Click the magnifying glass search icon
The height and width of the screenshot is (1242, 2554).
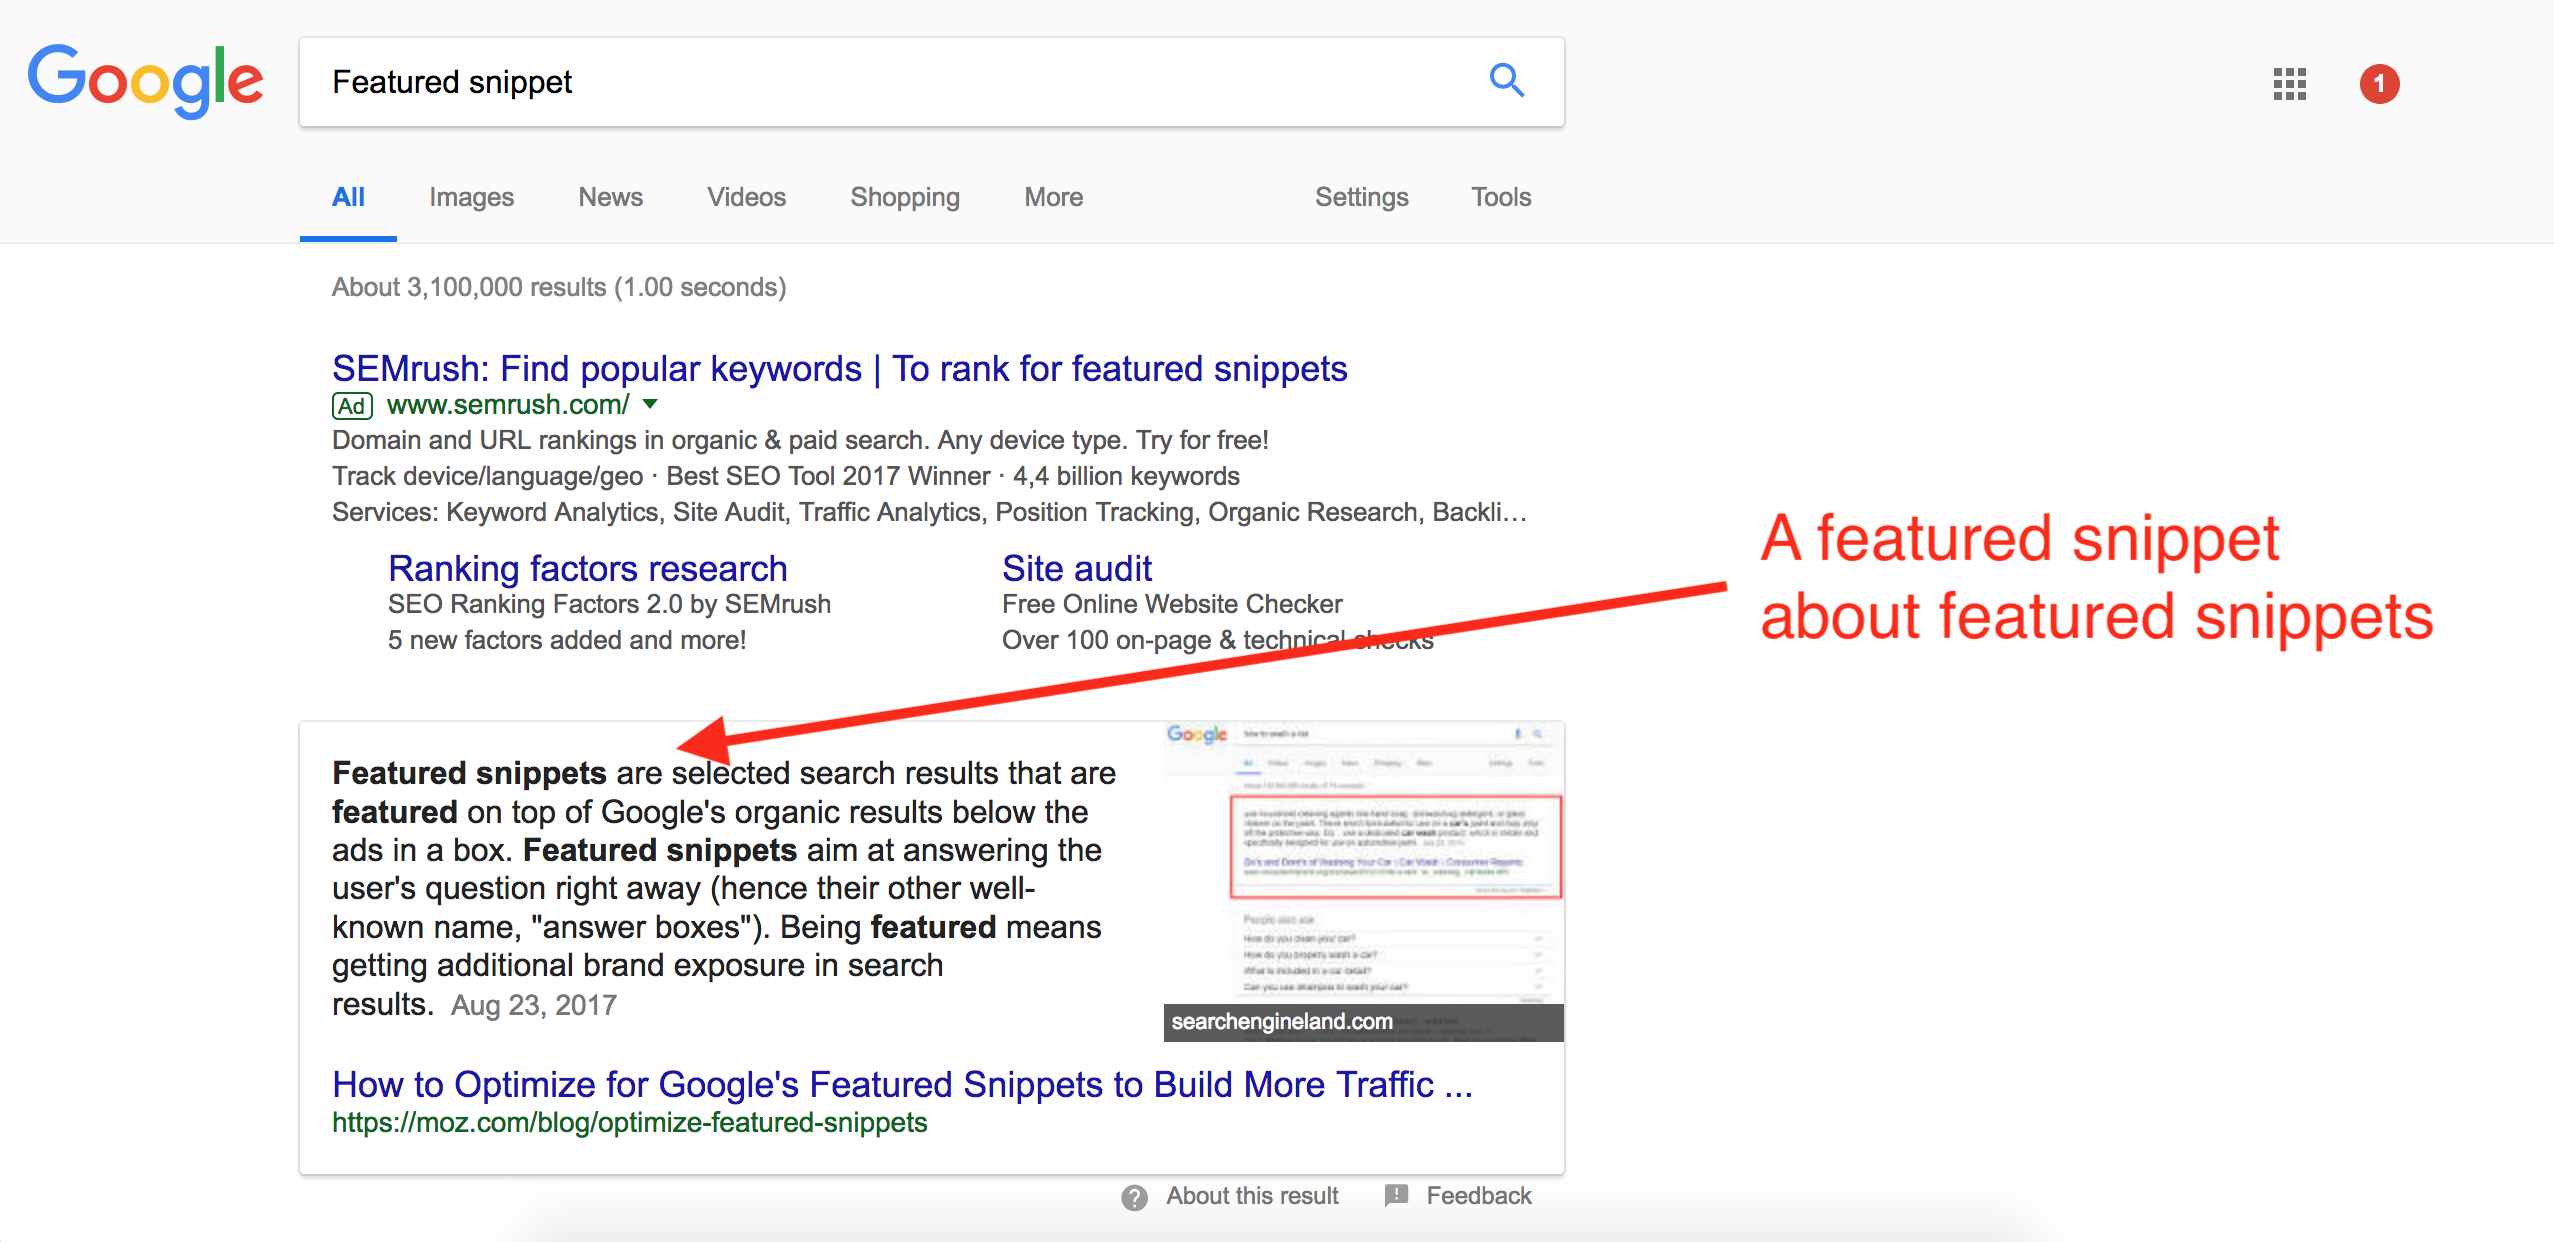pos(1506,80)
